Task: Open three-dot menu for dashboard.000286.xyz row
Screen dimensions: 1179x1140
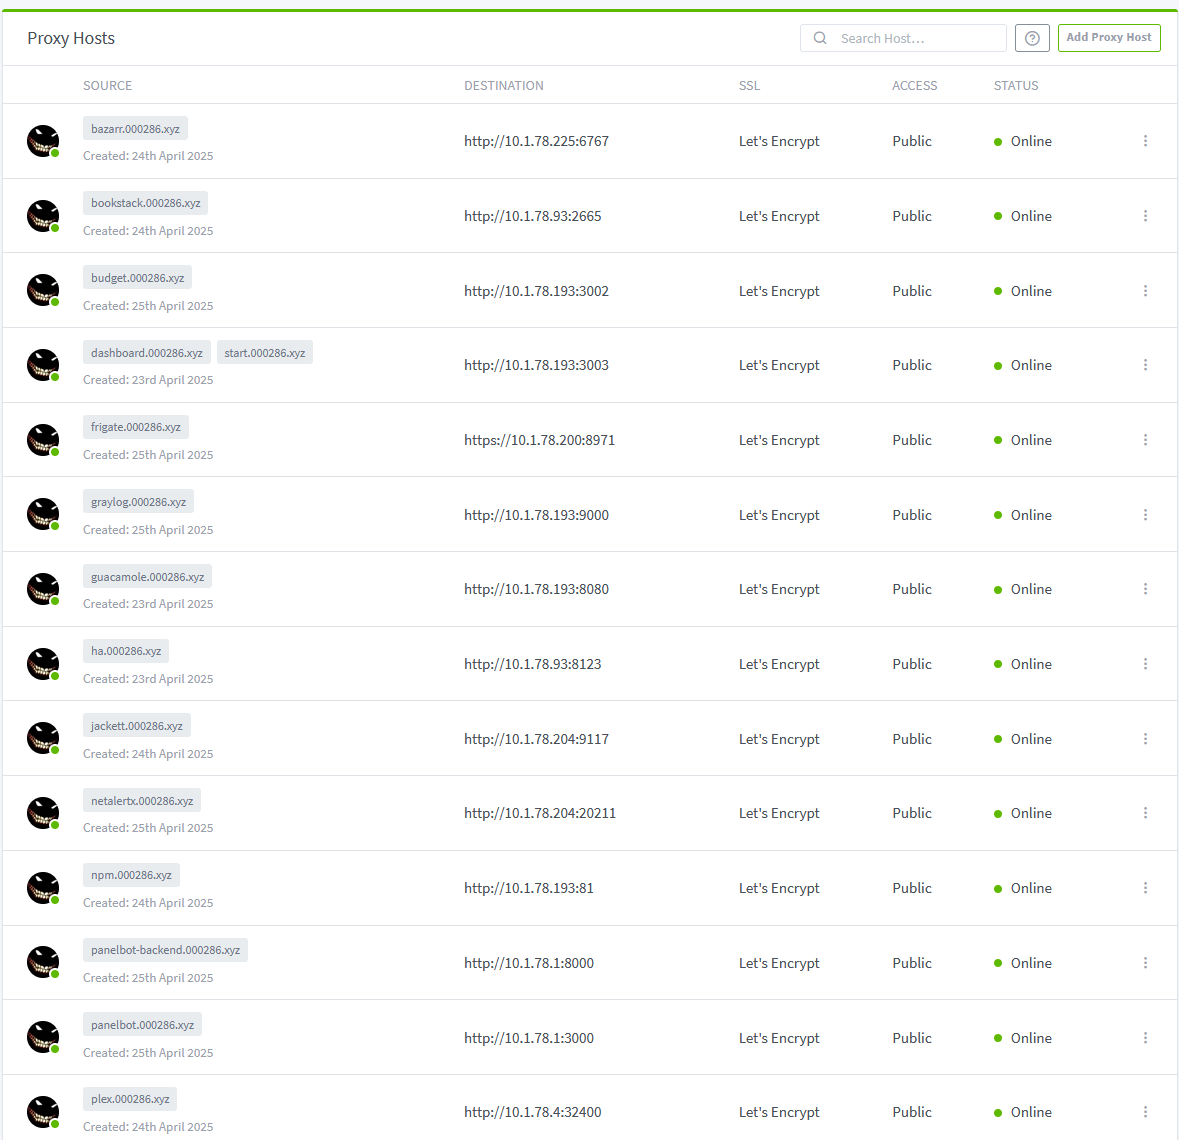Action: pos(1145,365)
